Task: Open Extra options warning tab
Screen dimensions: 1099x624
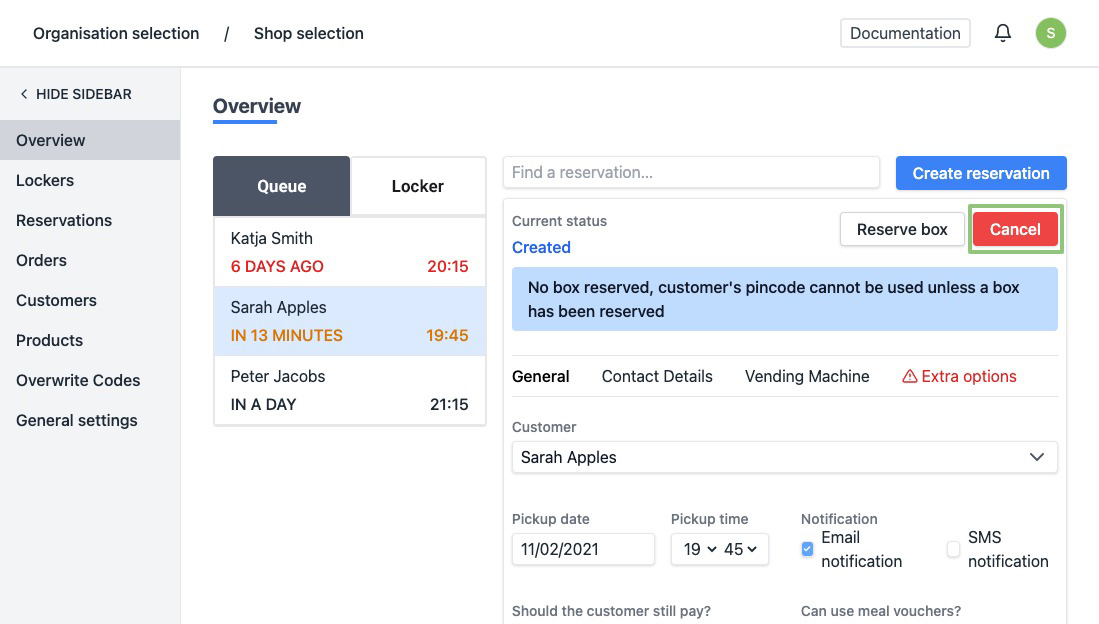Action: click(x=959, y=376)
